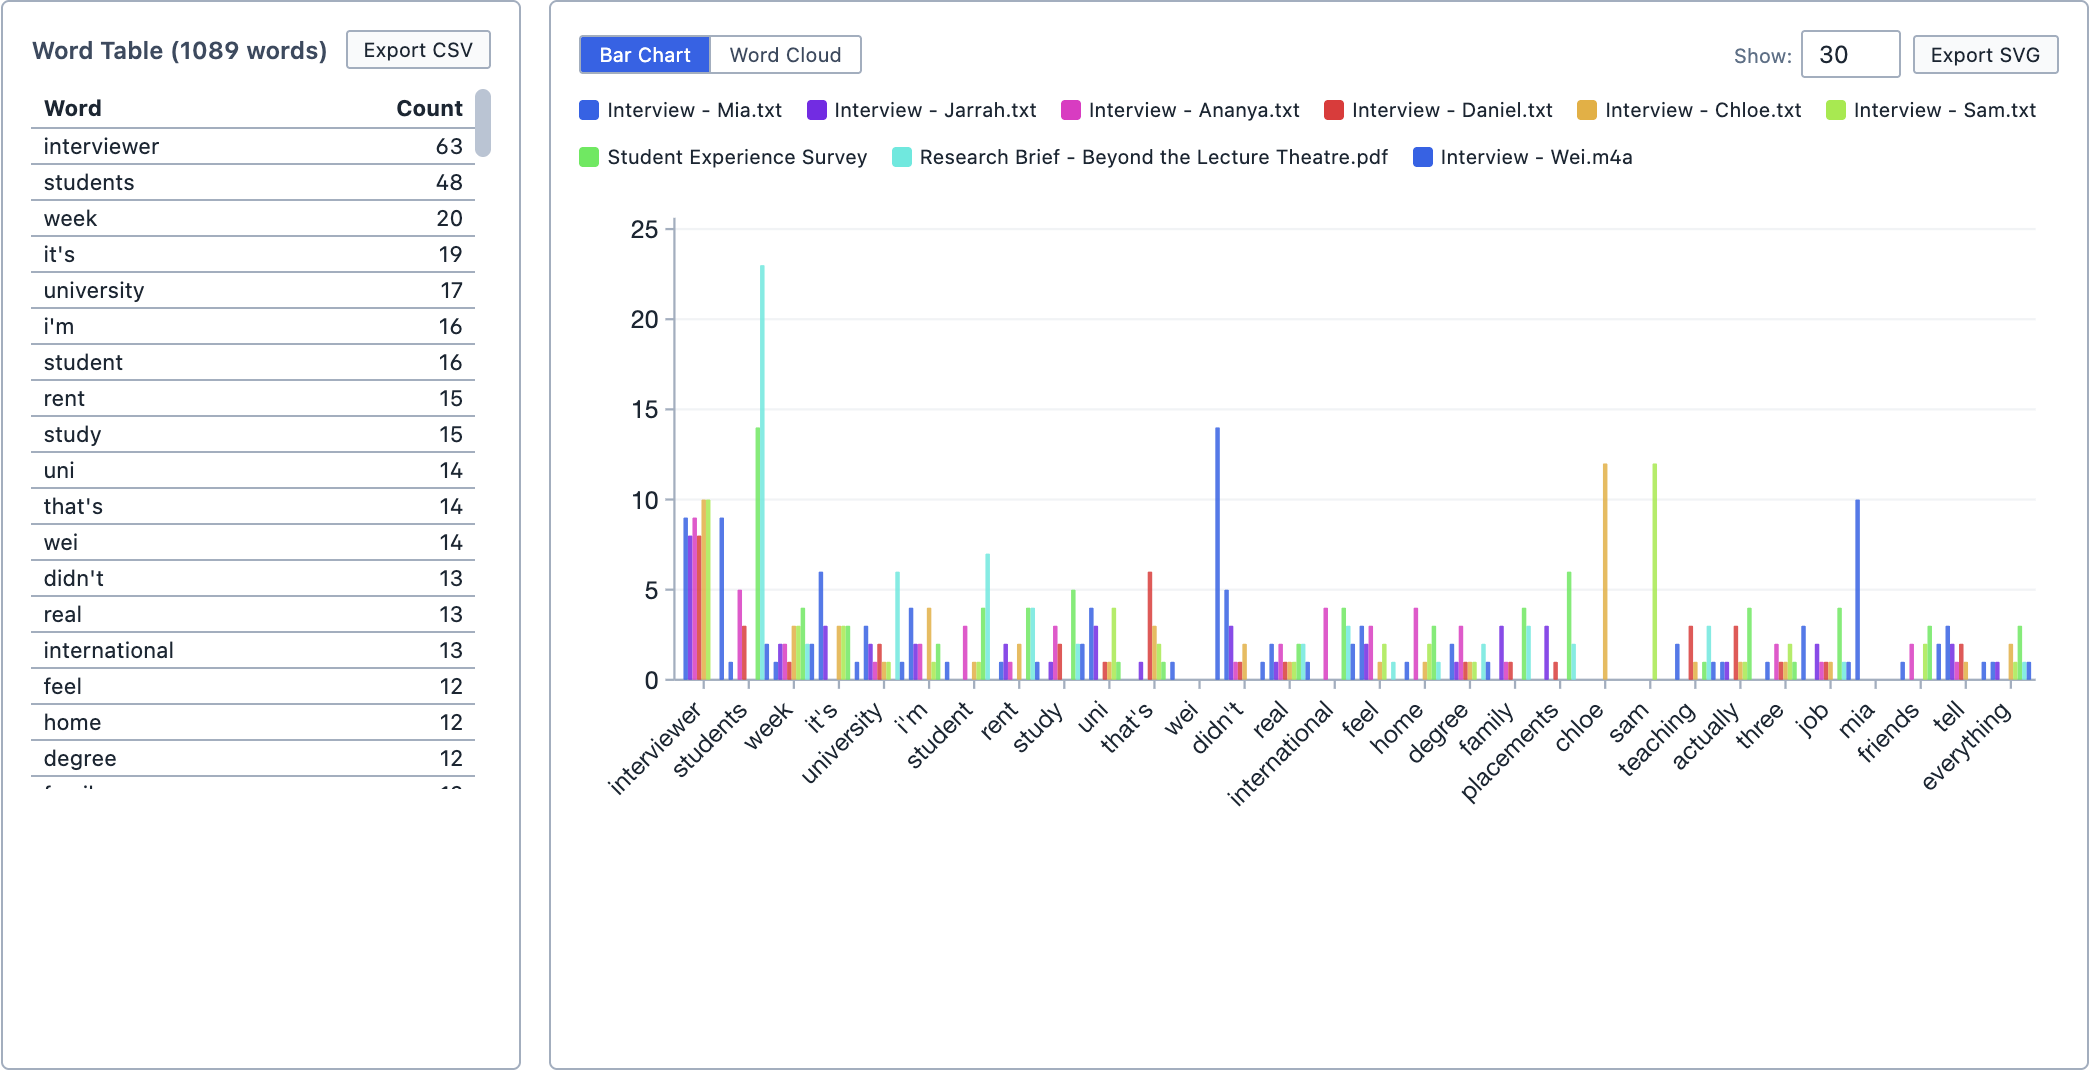The image size is (2090, 1072).
Task: Click the Export CSV button
Action: (x=418, y=50)
